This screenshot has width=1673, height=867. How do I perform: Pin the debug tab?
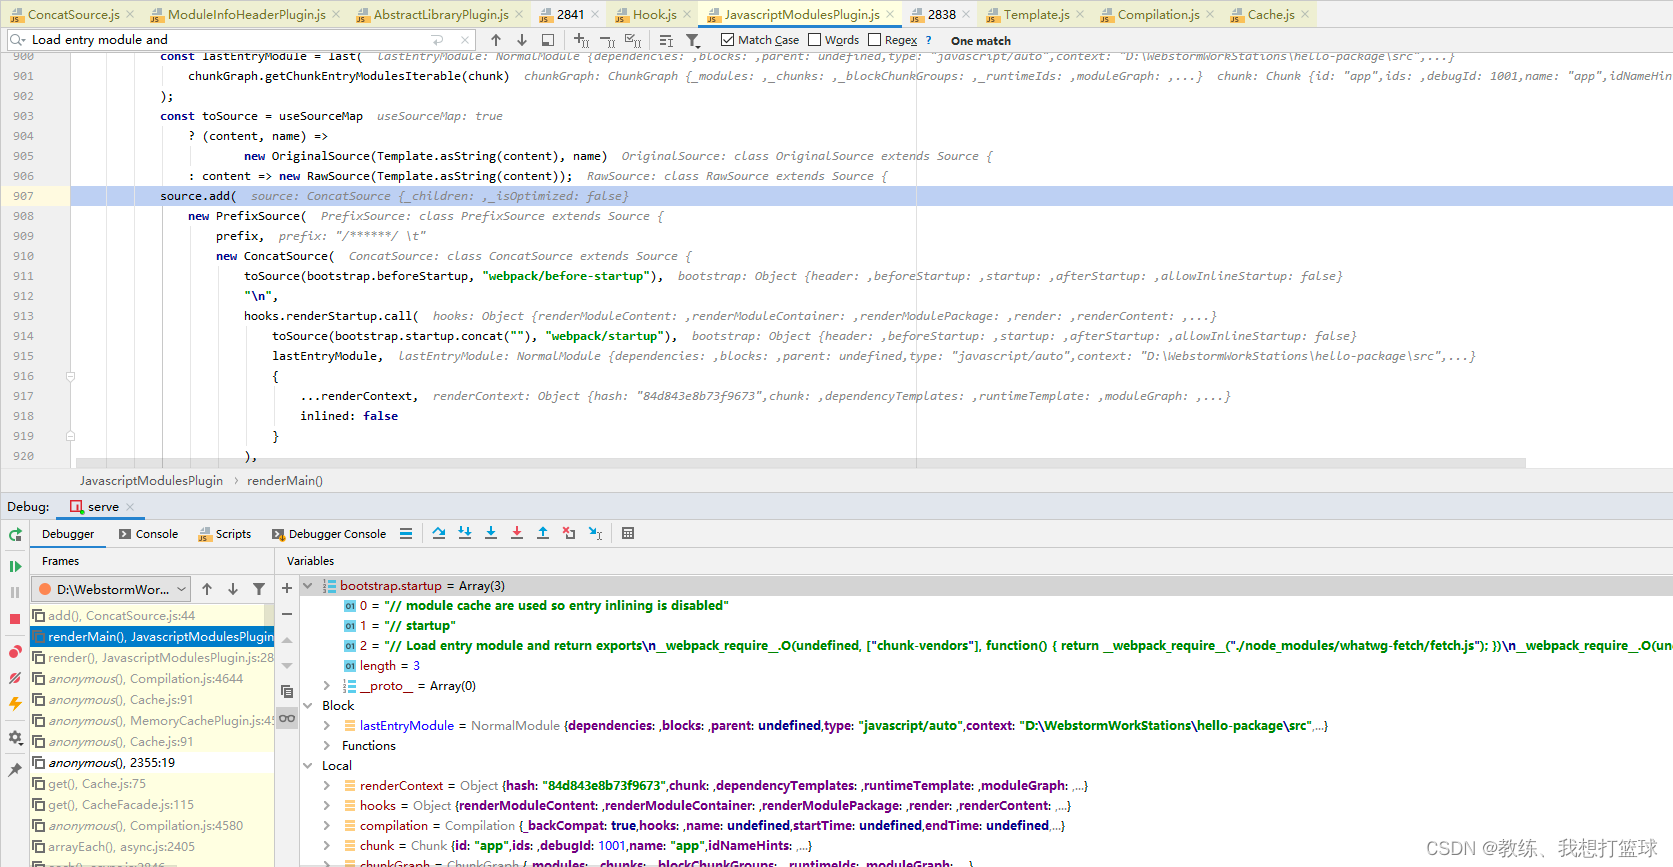pyautogui.click(x=15, y=770)
